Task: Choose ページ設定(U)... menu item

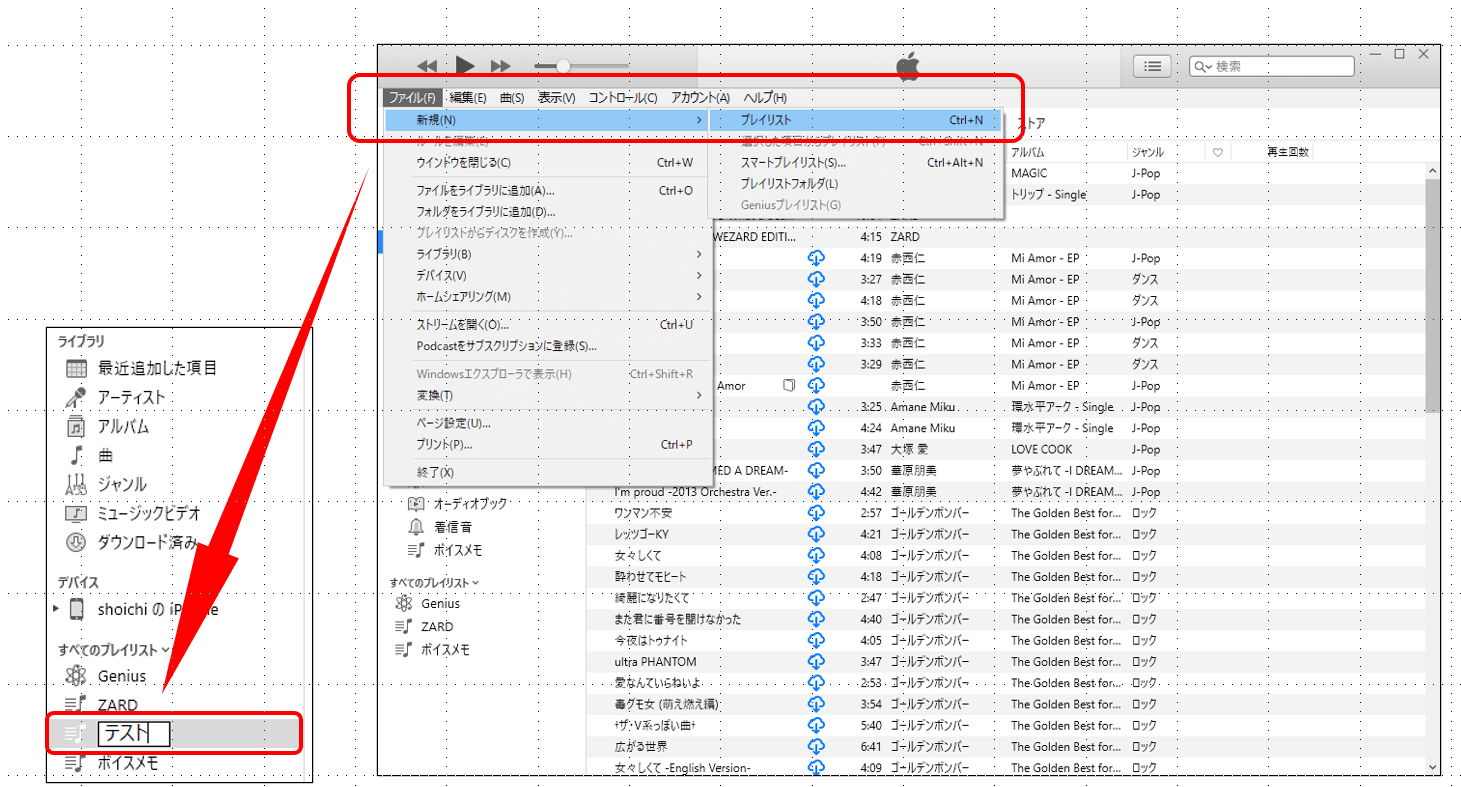Action: tap(548, 423)
